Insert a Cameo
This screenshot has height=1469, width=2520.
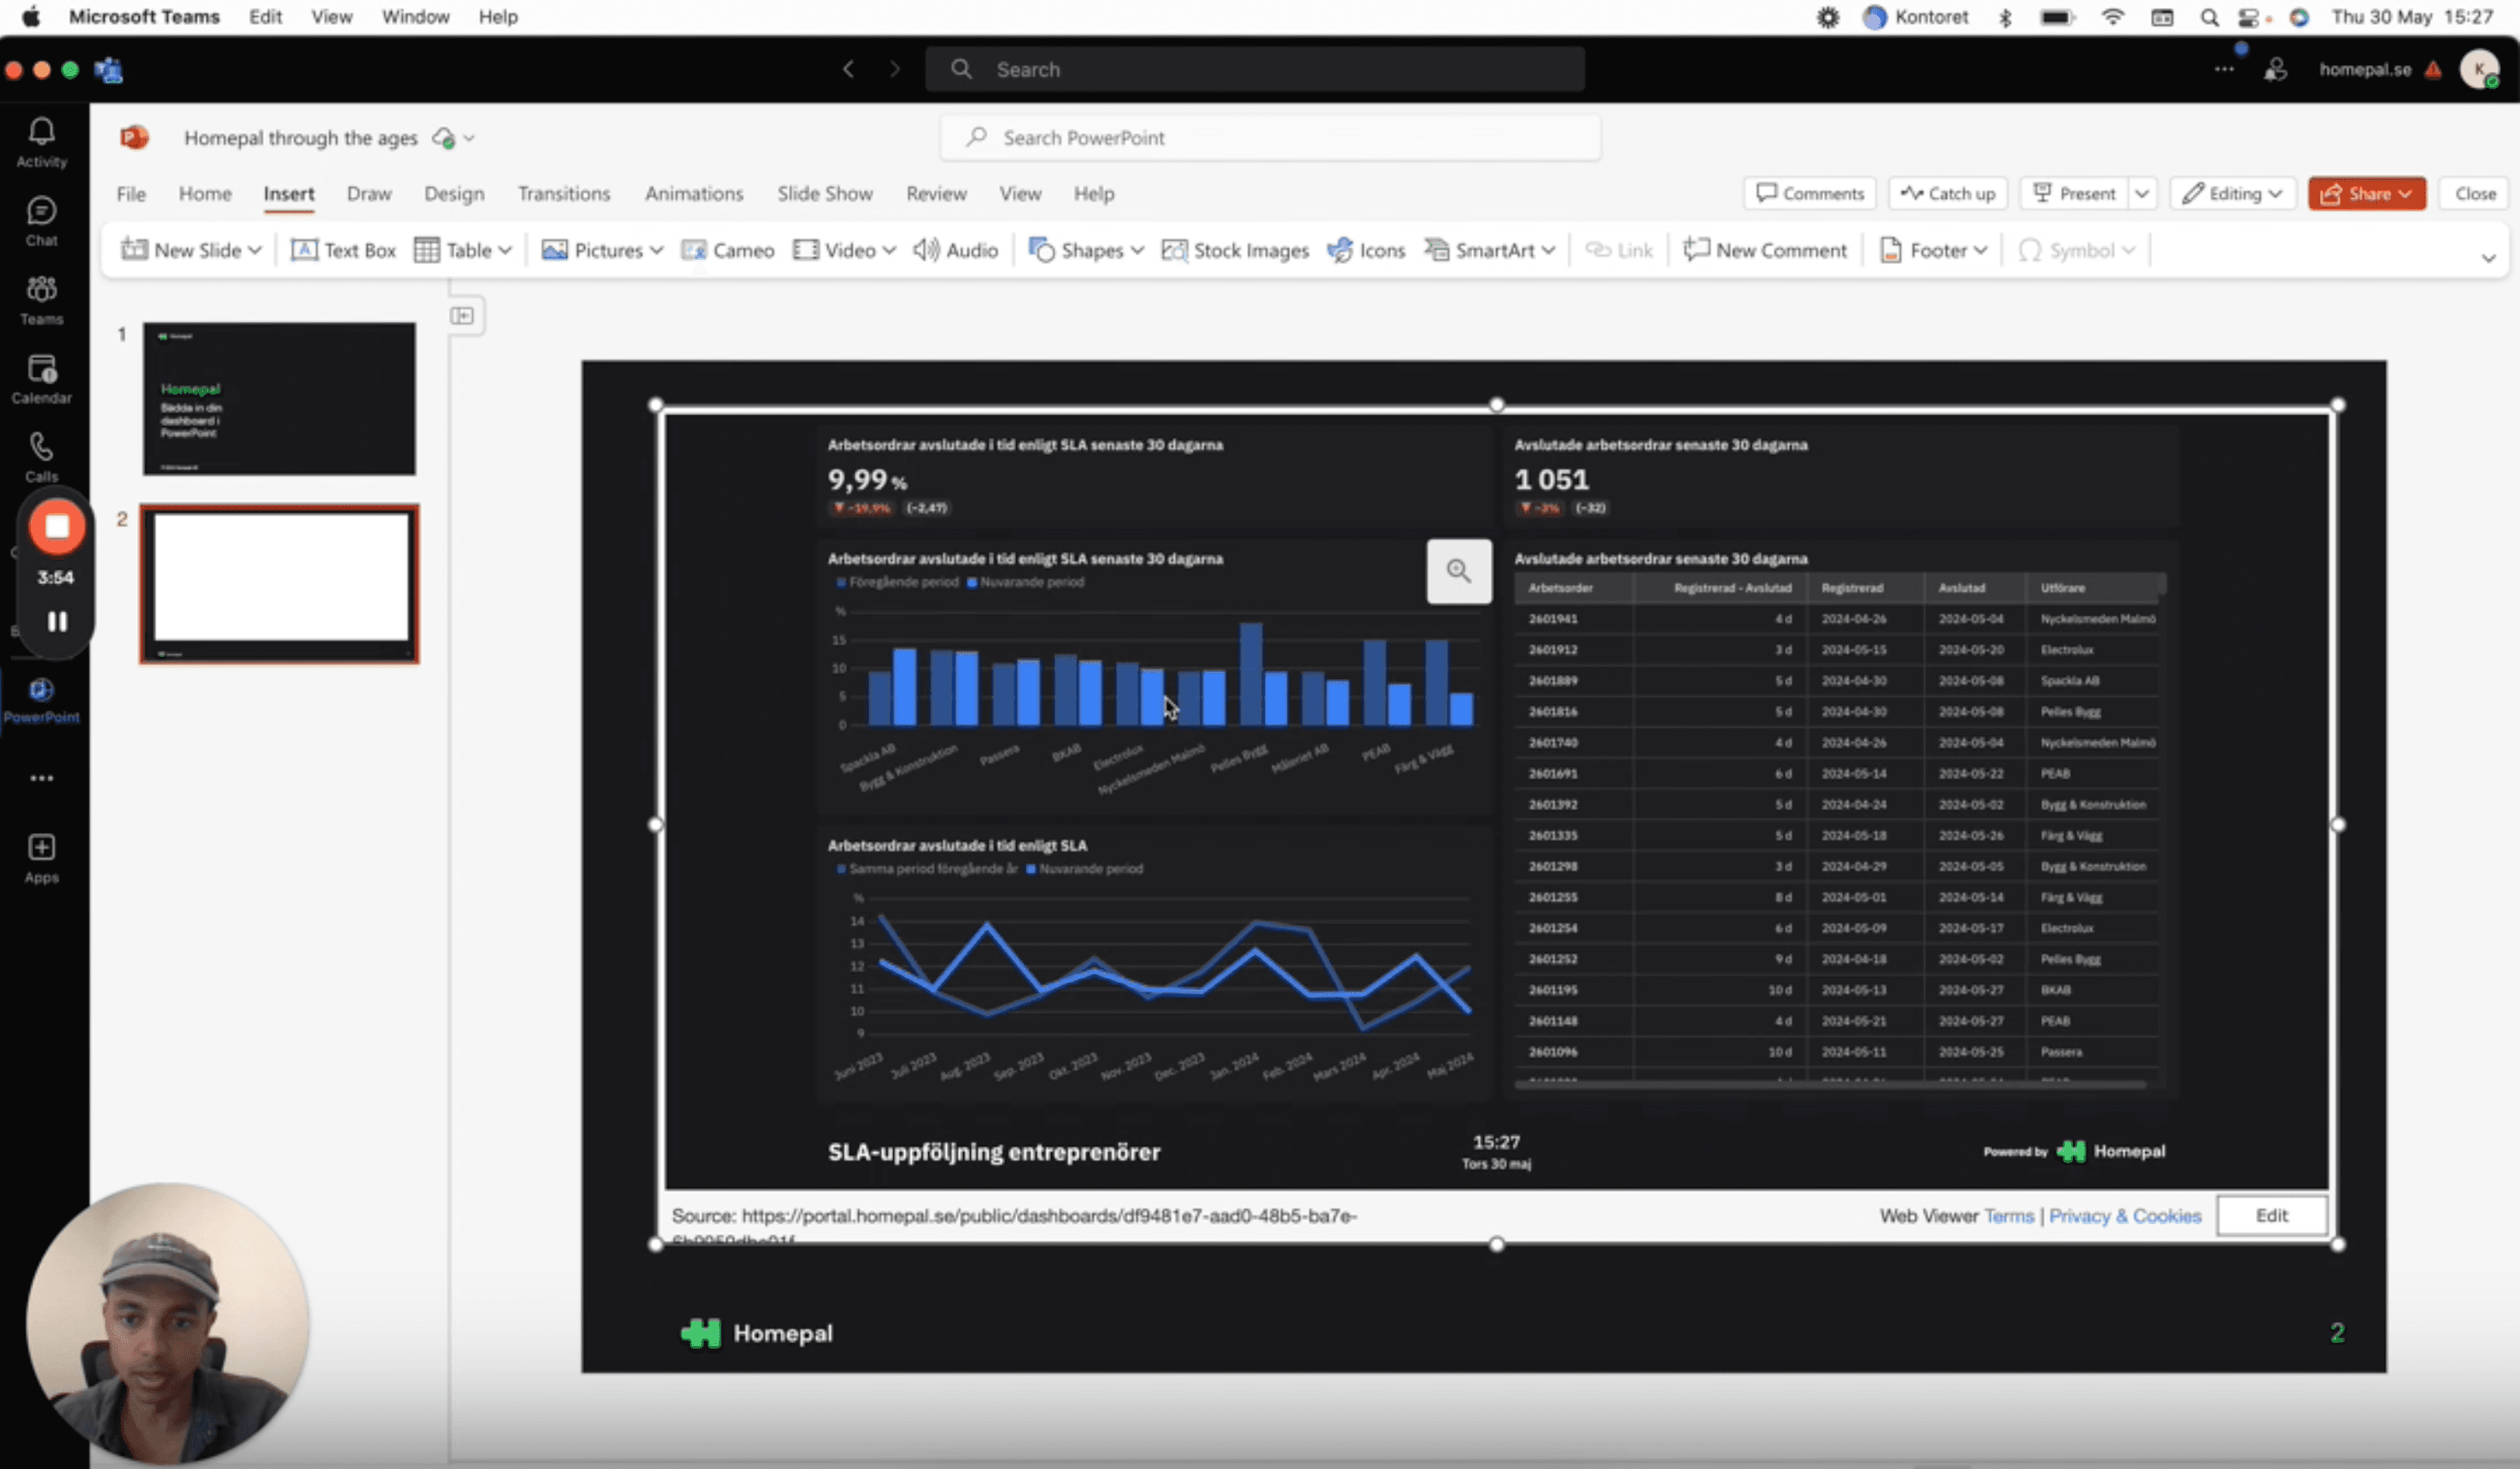(728, 251)
